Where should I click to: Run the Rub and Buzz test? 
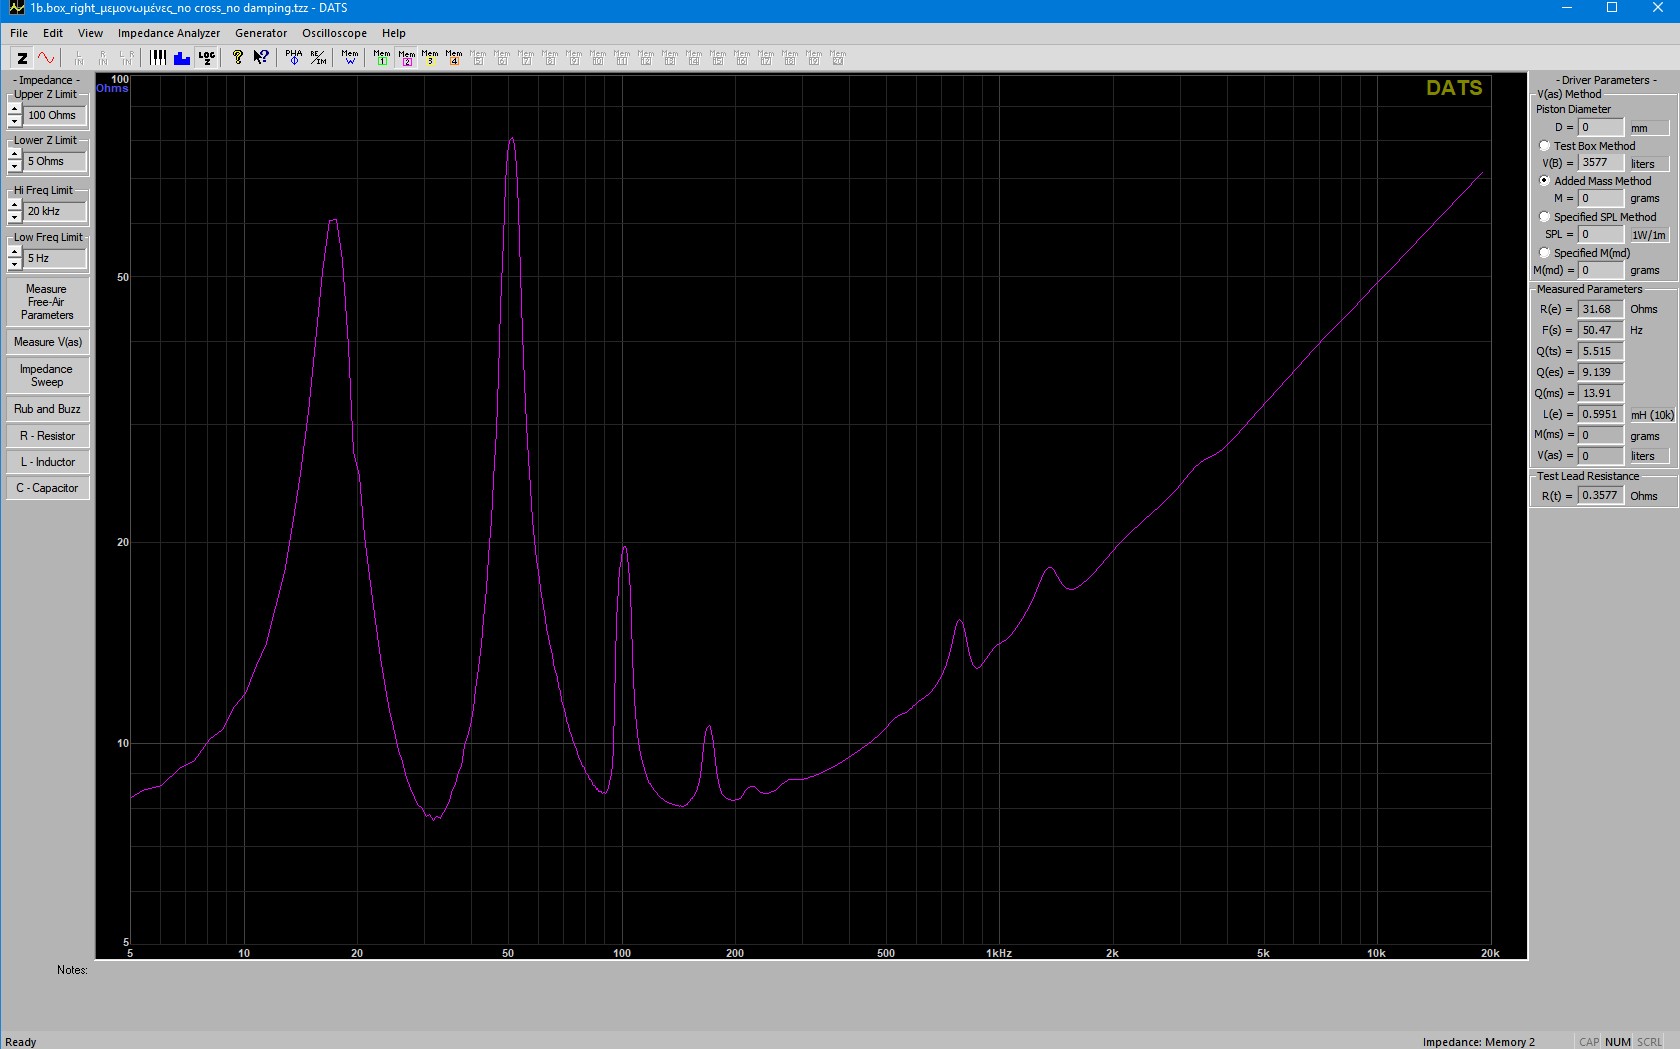[x=47, y=409]
